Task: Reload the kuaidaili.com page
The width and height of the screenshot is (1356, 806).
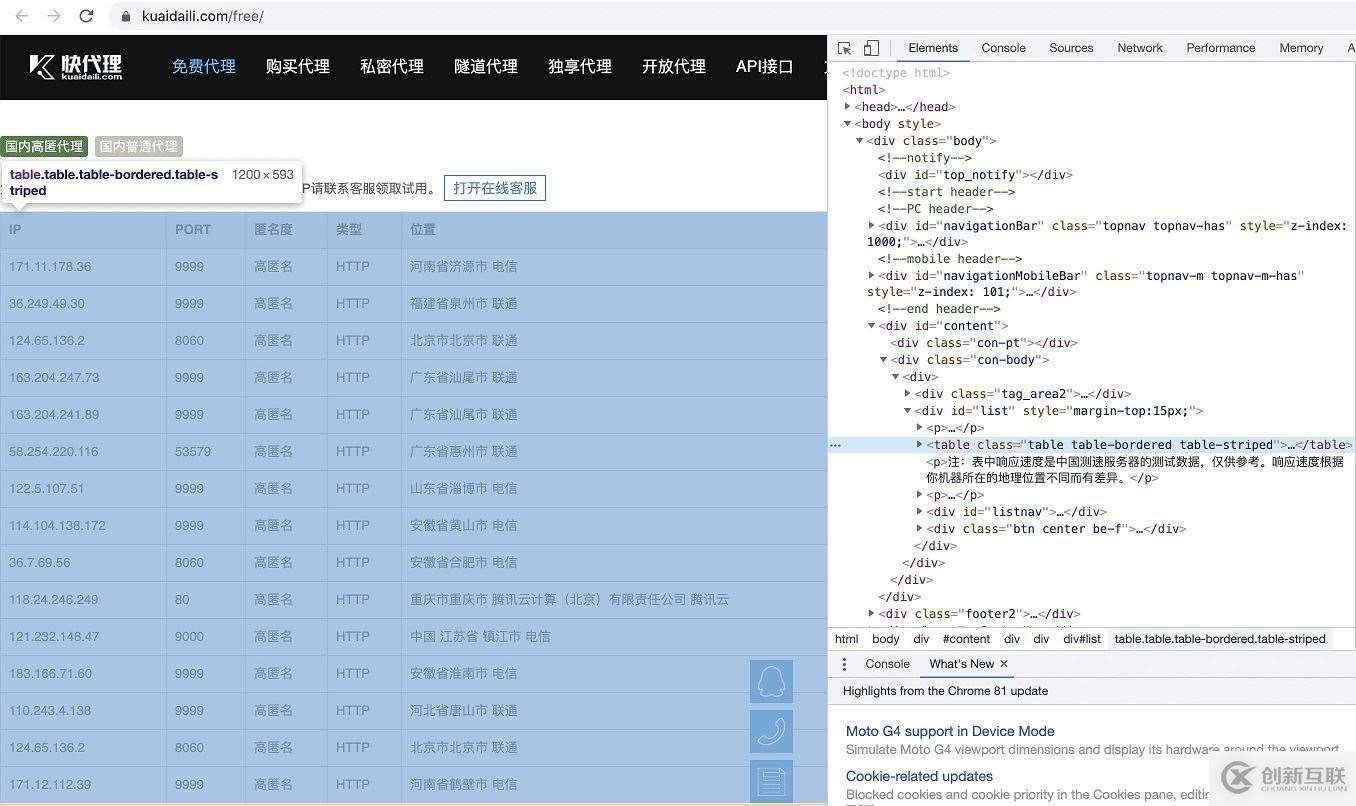Action: coord(86,16)
